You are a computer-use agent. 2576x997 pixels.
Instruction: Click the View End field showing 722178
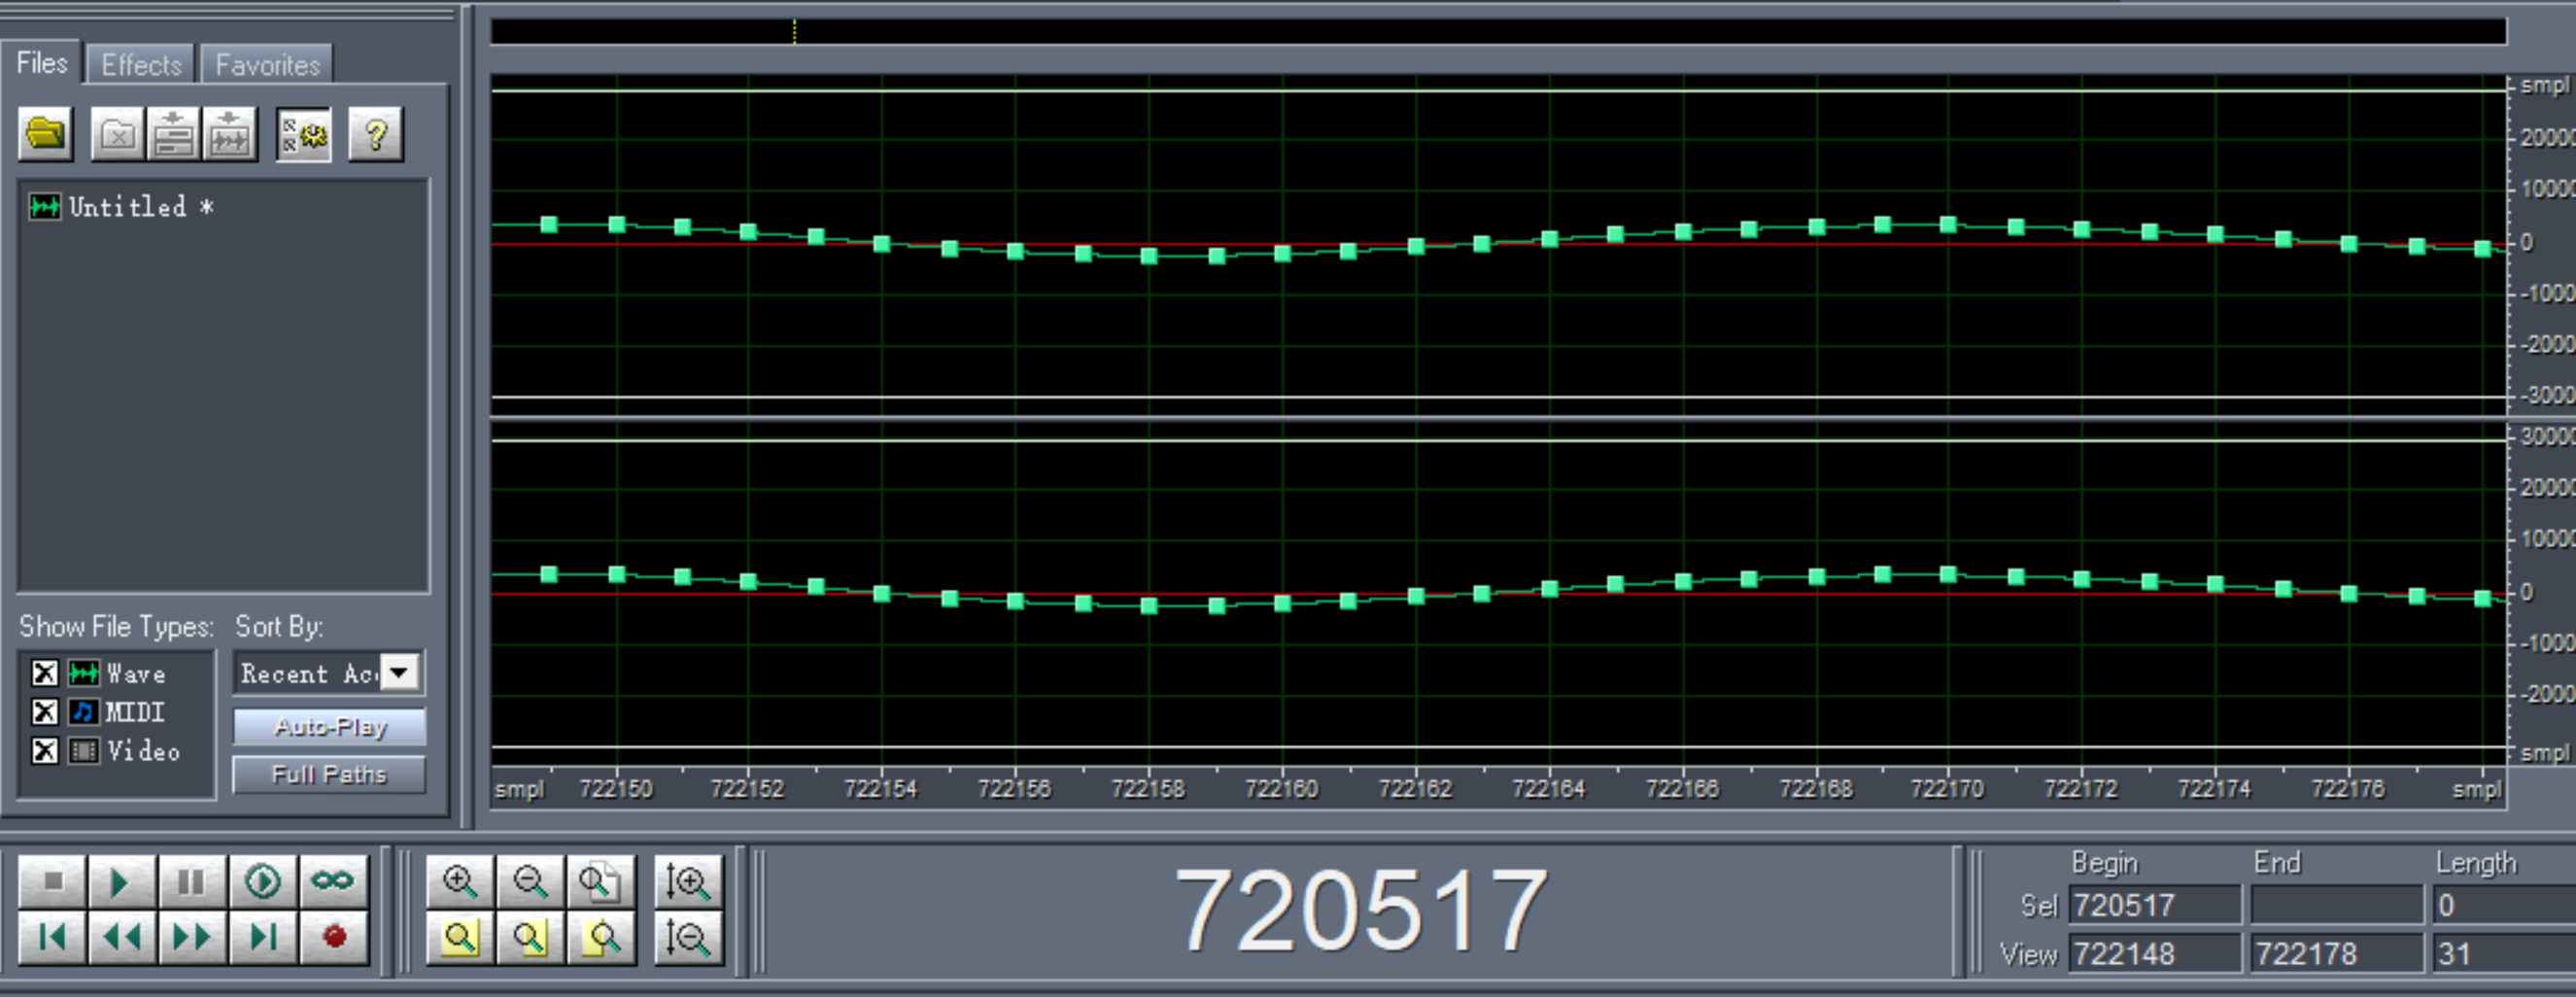point(2337,953)
